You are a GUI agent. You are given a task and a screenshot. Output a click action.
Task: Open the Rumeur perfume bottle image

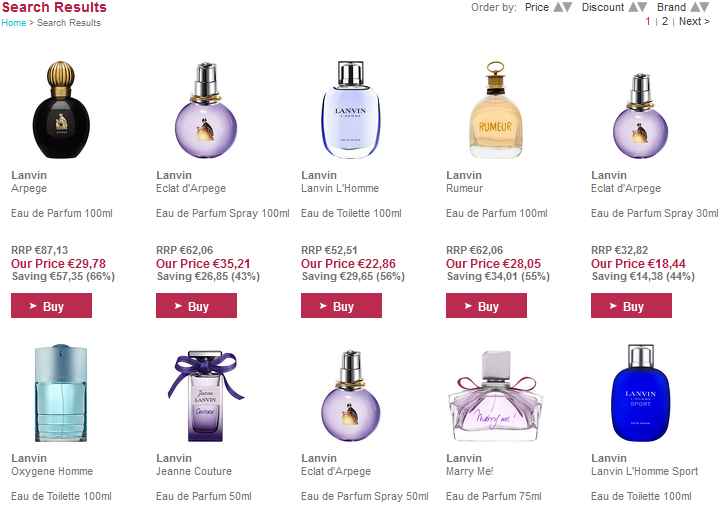pyautogui.click(x=495, y=110)
